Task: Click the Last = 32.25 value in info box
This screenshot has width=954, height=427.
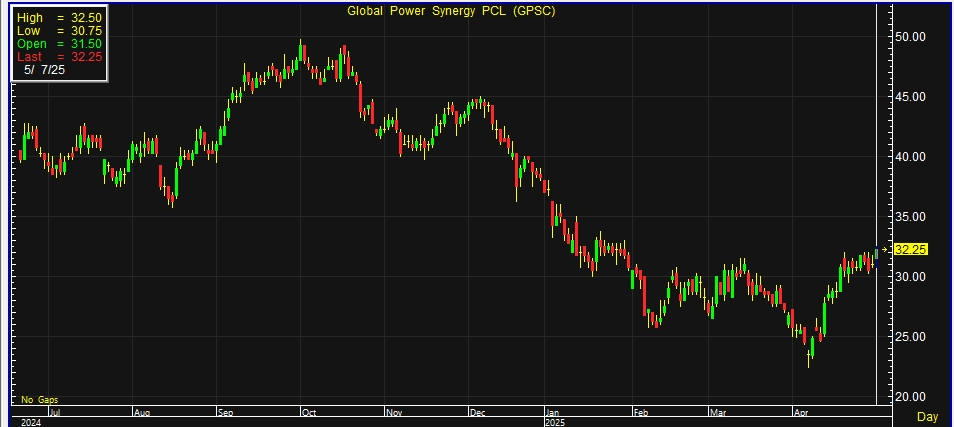Action: click(x=59, y=57)
